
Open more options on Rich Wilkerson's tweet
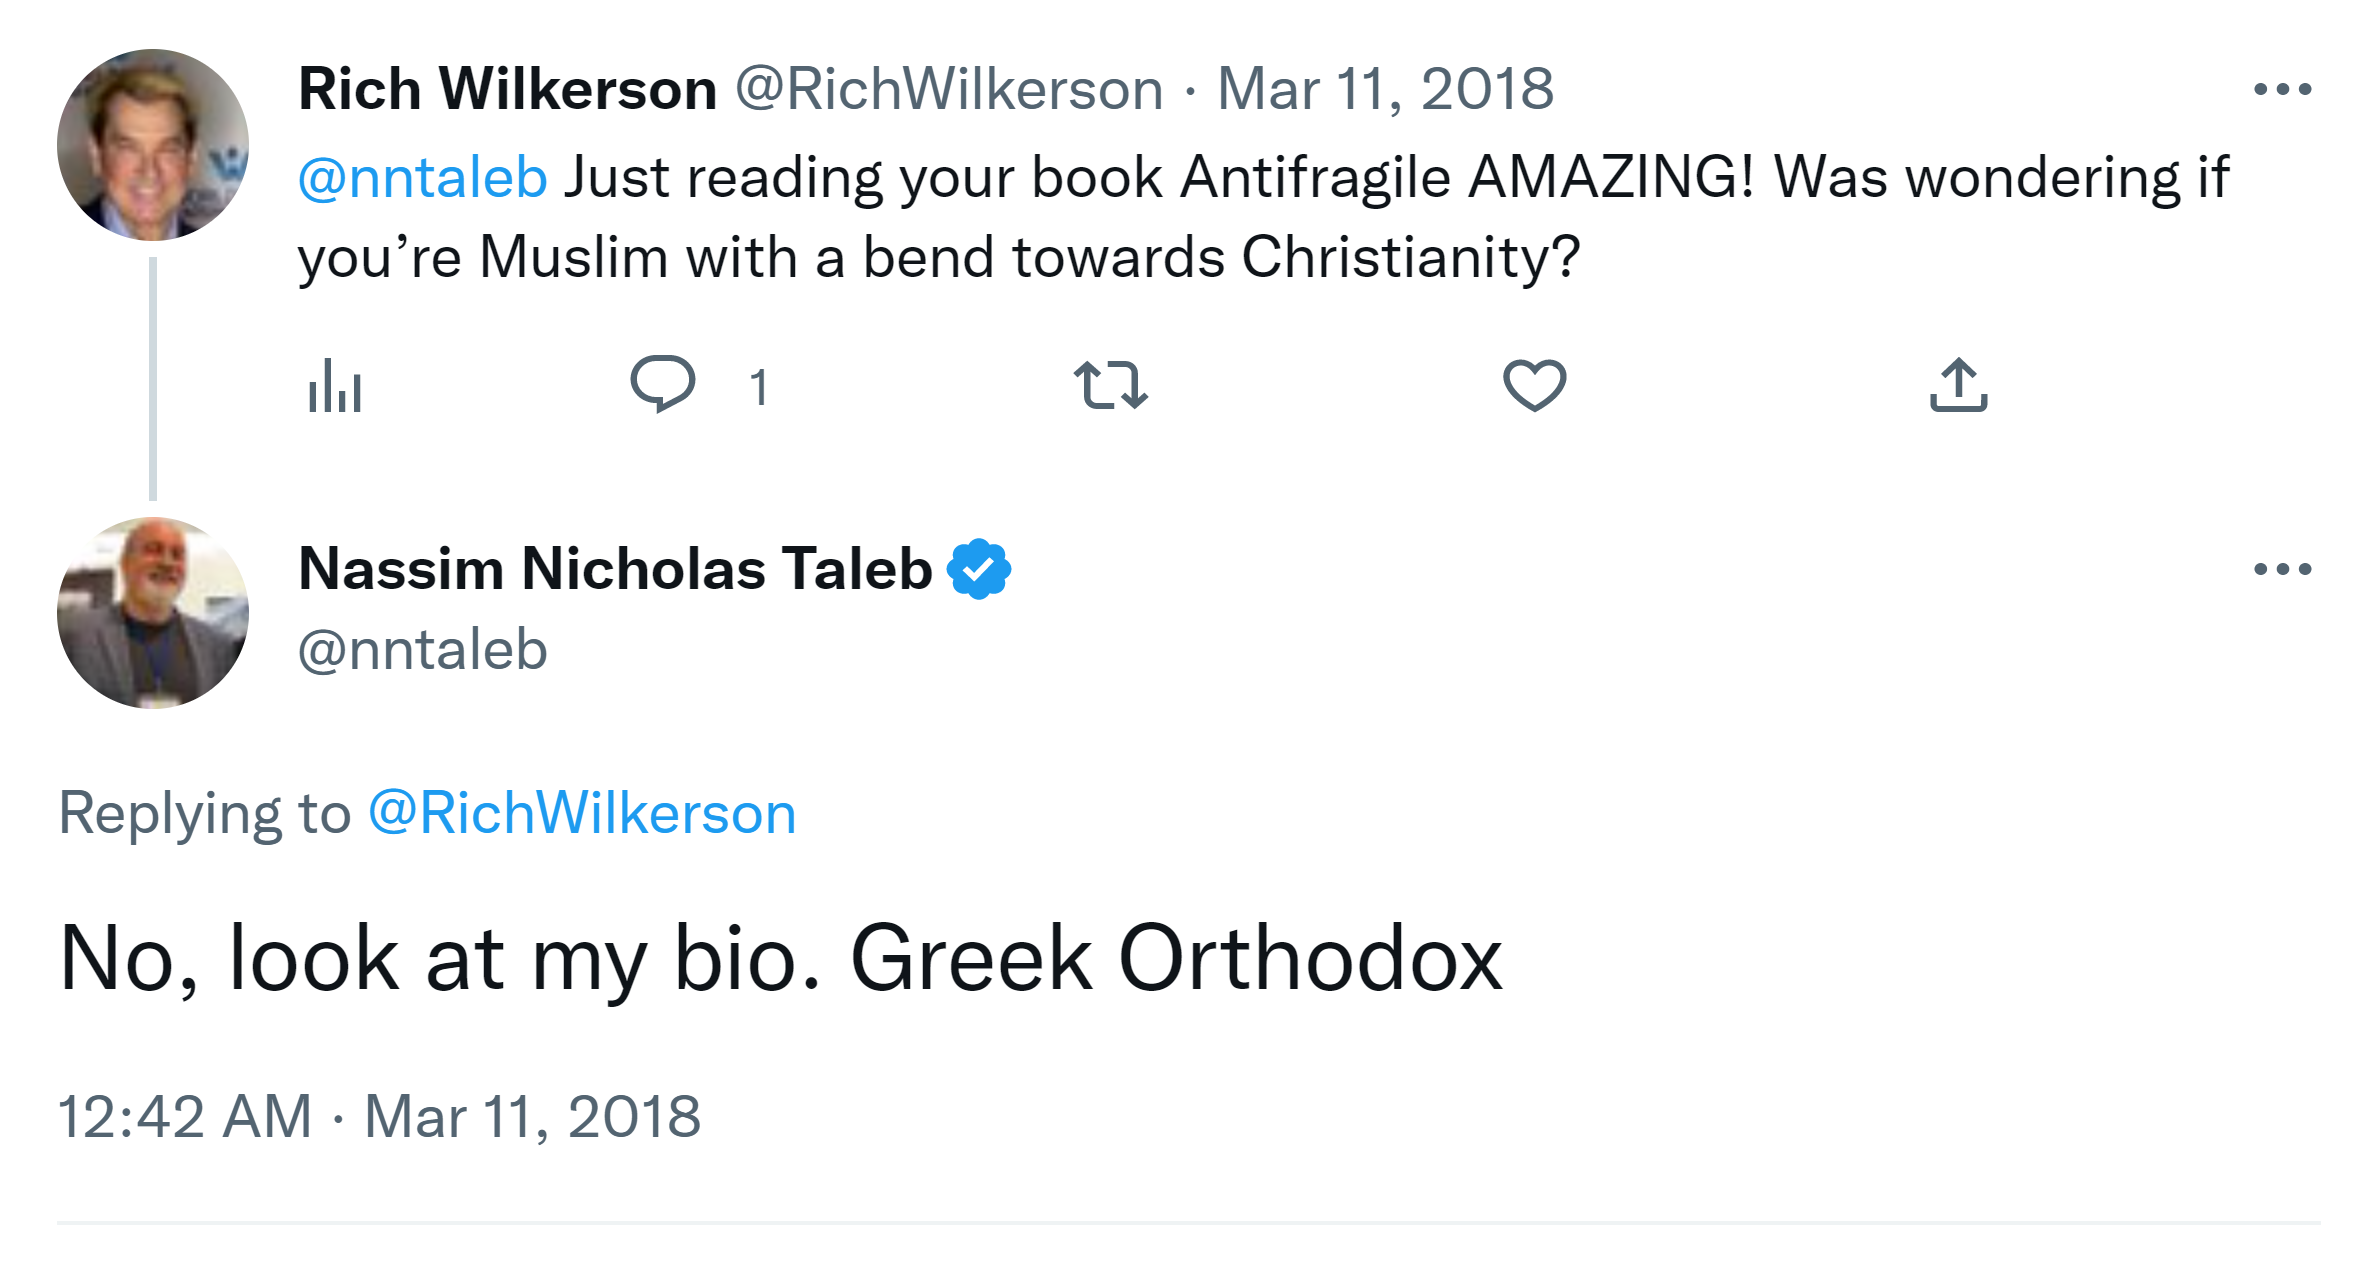(2282, 90)
